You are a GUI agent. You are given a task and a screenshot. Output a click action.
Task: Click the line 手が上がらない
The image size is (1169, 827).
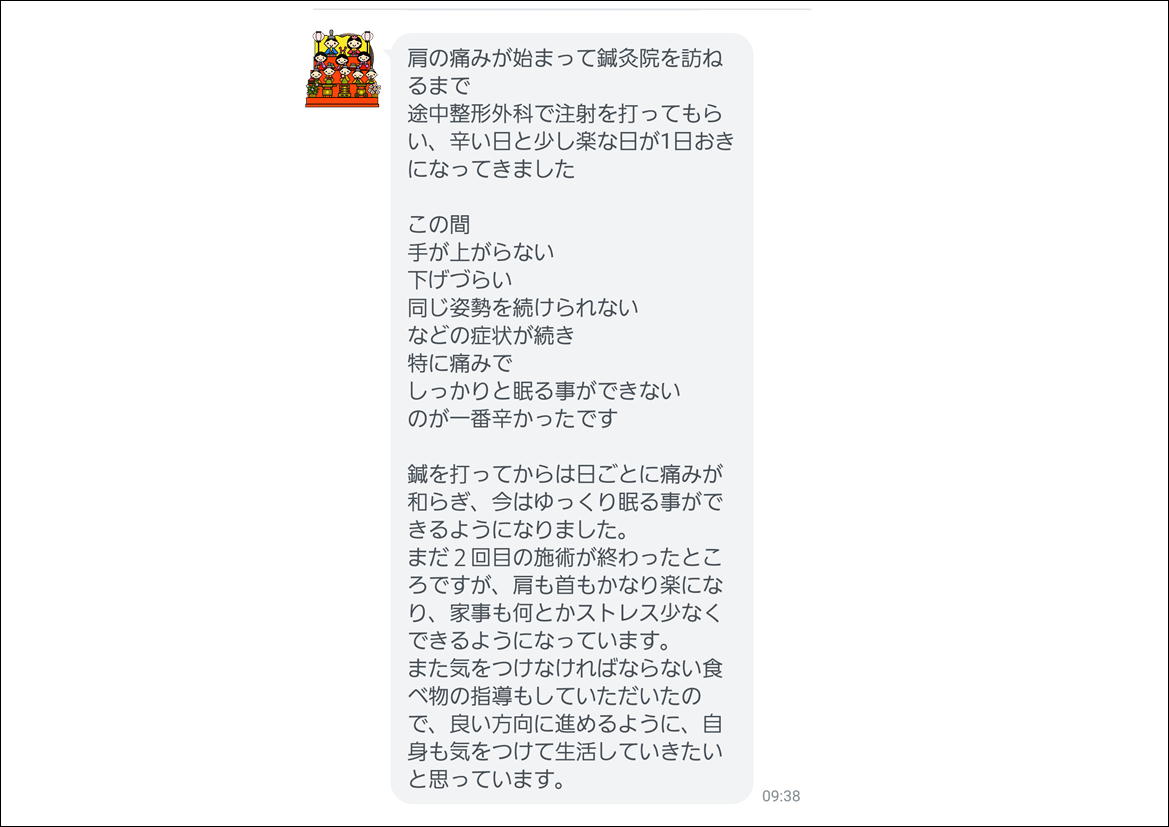(x=481, y=252)
